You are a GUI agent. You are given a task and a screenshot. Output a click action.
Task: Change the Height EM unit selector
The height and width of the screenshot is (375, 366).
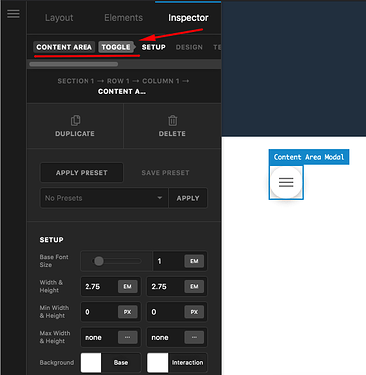194,286
